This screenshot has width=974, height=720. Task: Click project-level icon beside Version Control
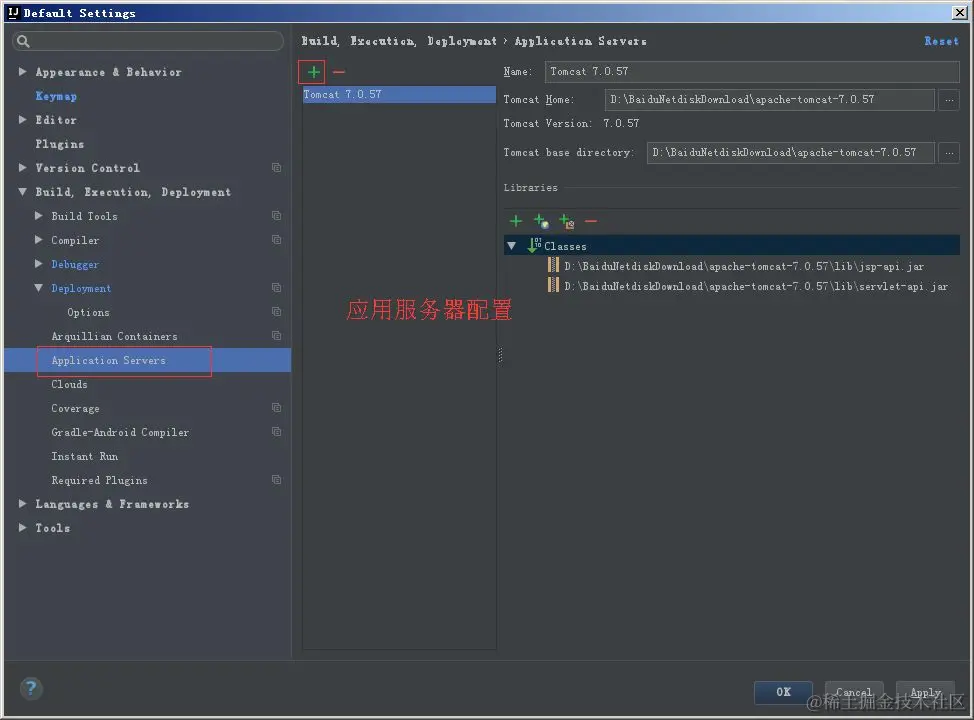click(x=276, y=168)
